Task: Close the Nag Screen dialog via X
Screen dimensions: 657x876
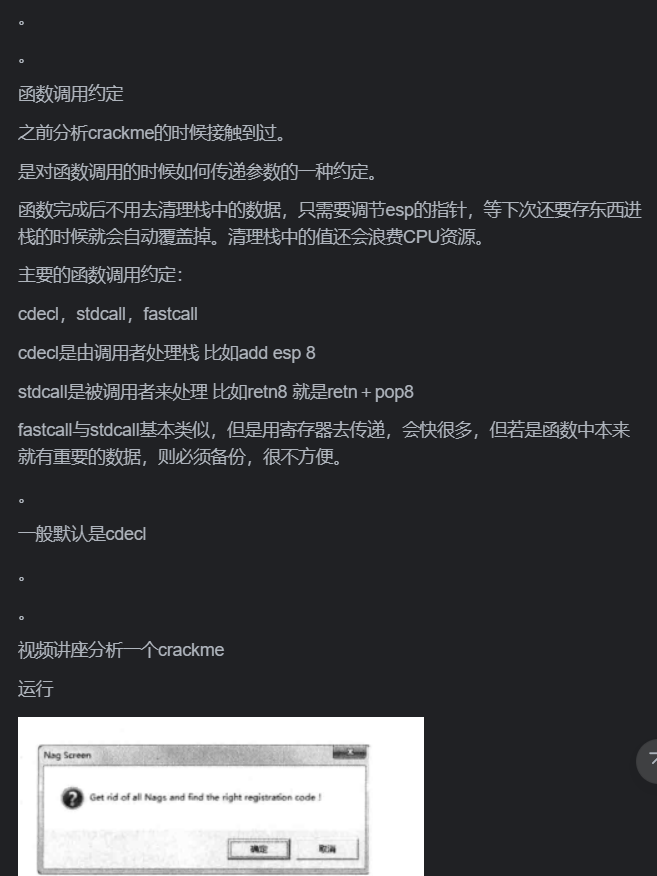Action: pos(350,753)
